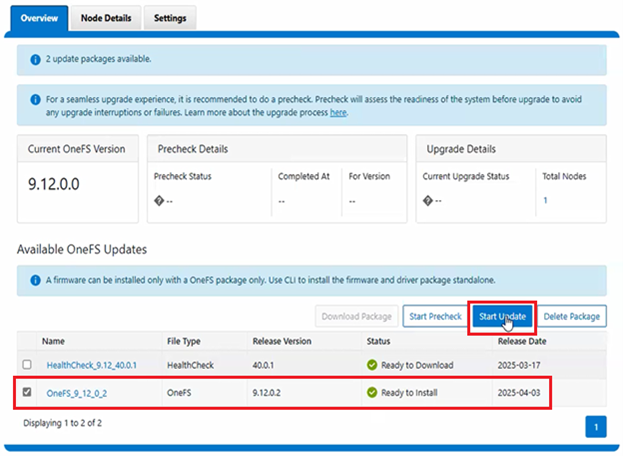Click the green Ready to Install status icon
Viewport: 623px width, 456px height.
coord(373,393)
